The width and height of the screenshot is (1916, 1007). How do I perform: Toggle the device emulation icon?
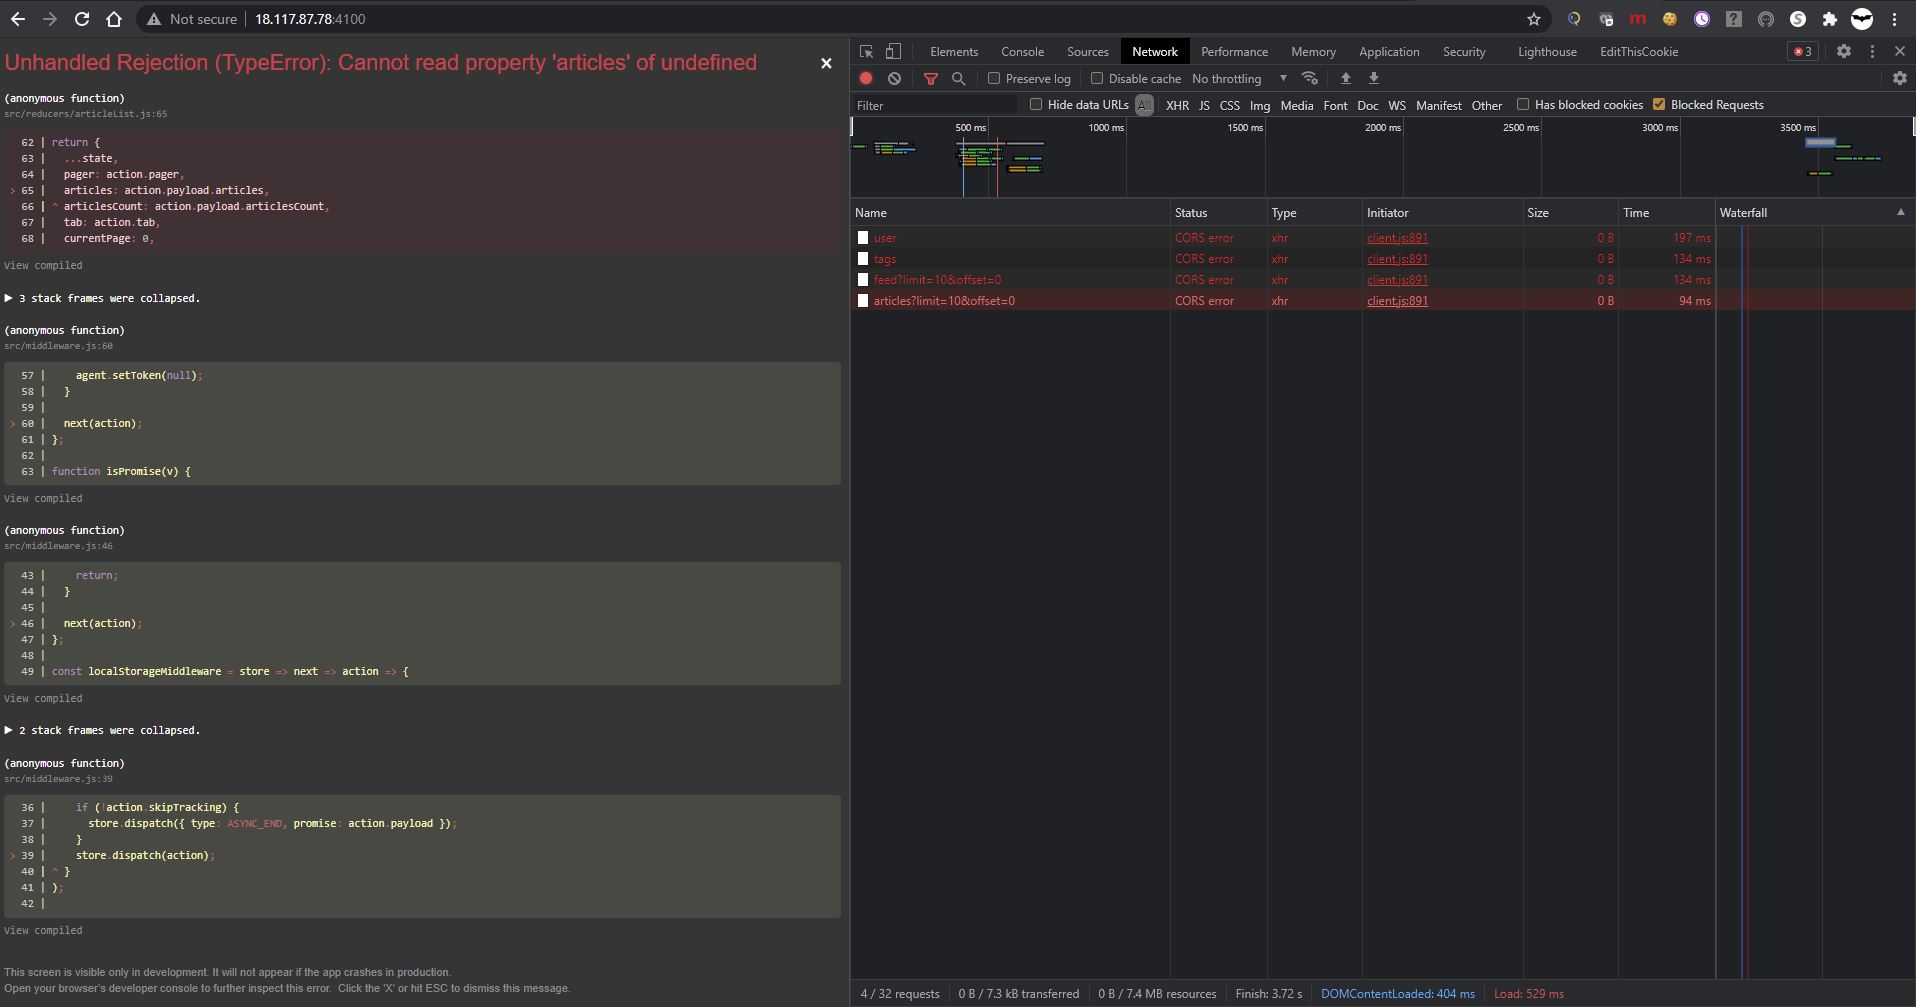click(x=893, y=51)
